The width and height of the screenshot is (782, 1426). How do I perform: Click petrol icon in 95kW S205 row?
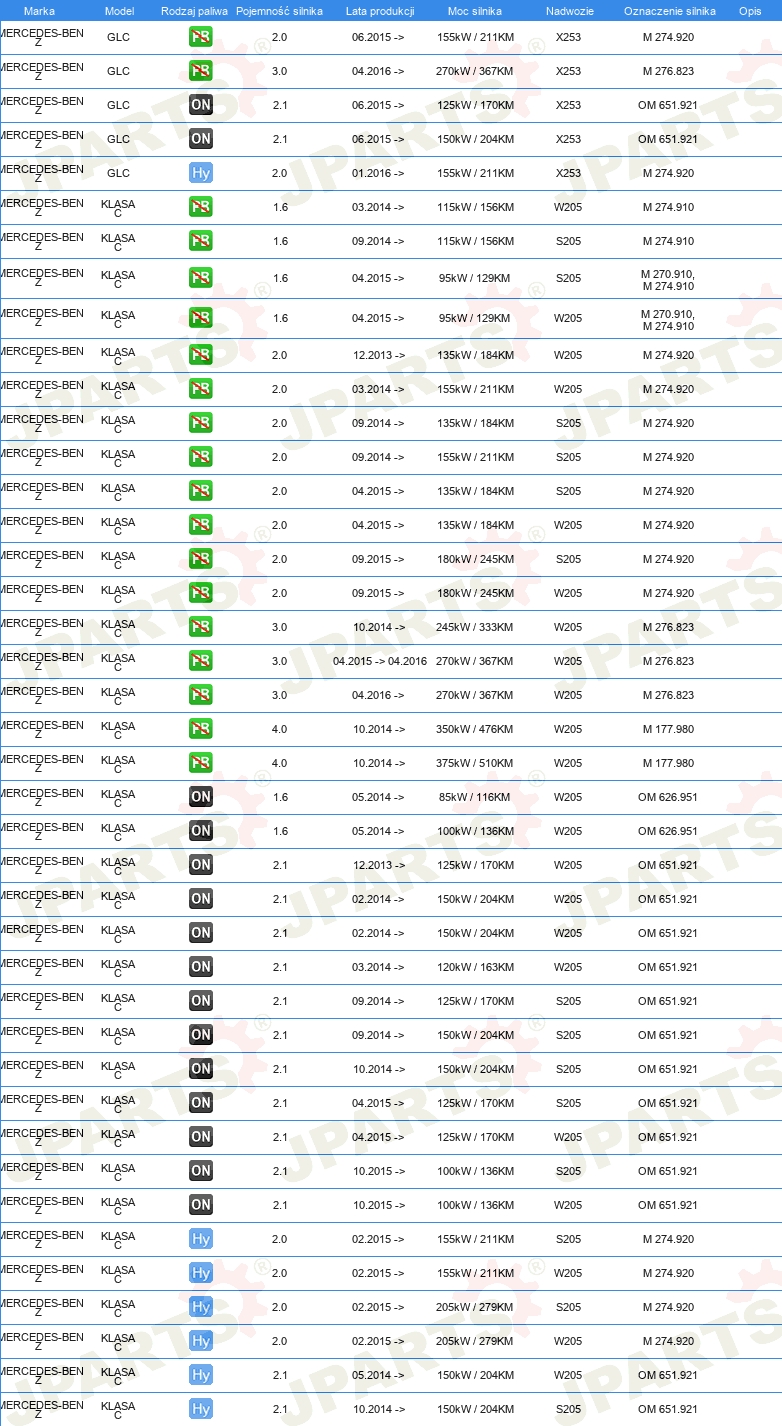[201, 279]
